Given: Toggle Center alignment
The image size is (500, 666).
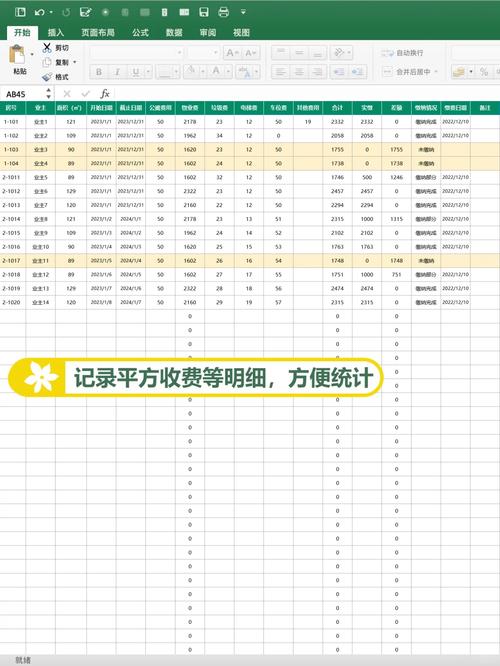Looking at the screenshot, I should click(299, 72).
